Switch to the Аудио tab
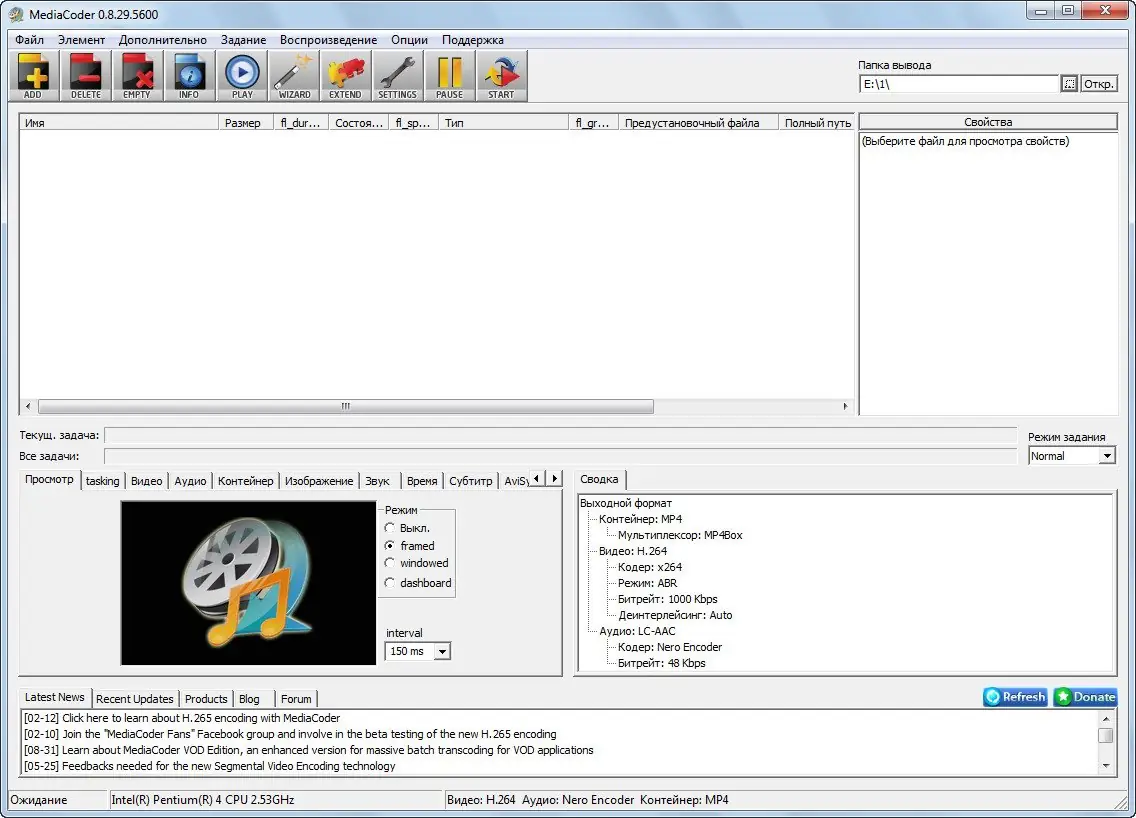The width and height of the screenshot is (1136, 818). [x=190, y=481]
